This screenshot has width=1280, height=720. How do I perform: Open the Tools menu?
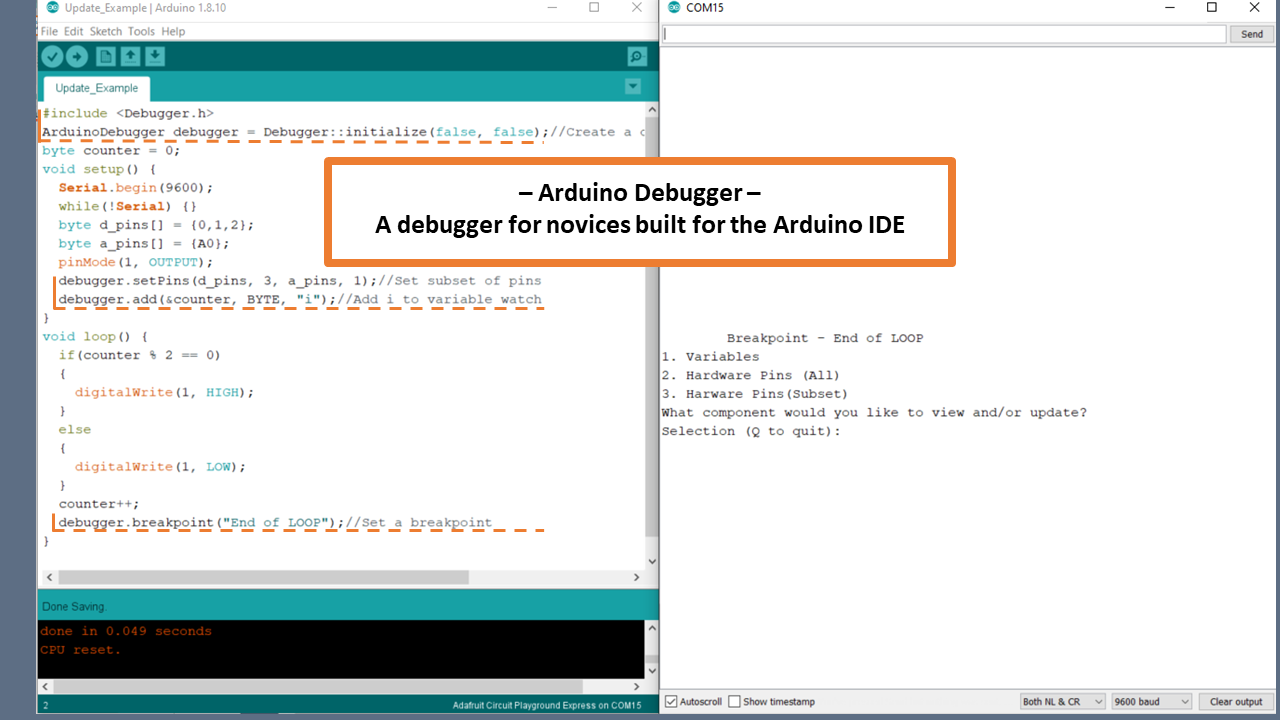[x=141, y=32]
